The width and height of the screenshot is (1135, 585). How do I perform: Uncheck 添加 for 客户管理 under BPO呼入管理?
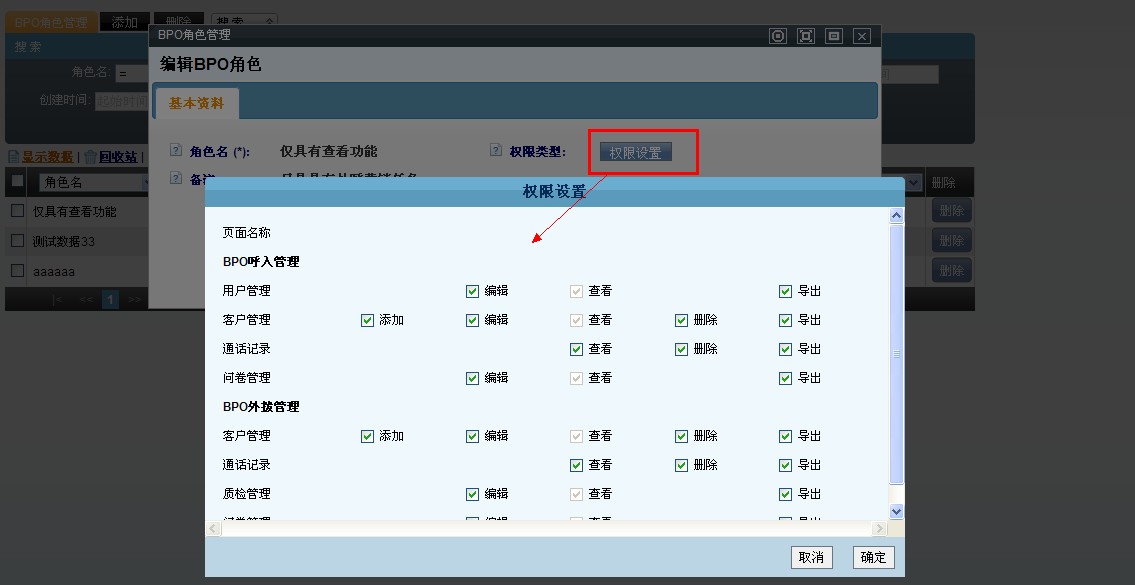367,320
